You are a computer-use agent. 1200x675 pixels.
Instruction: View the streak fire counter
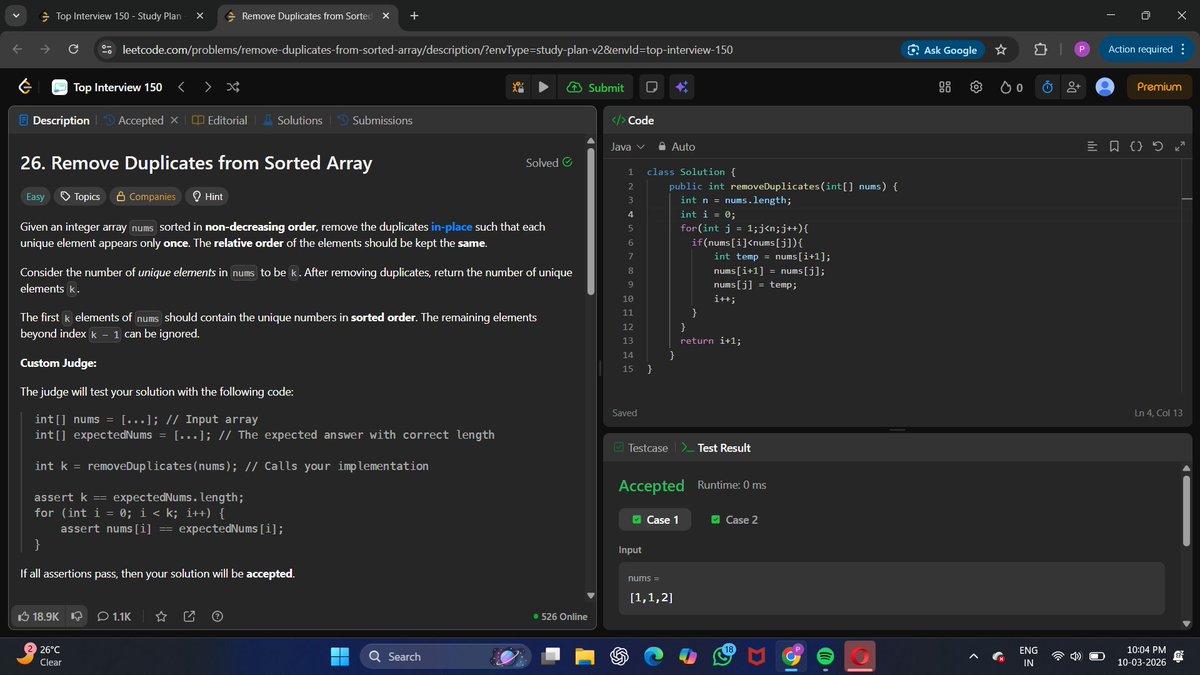click(x=1011, y=87)
